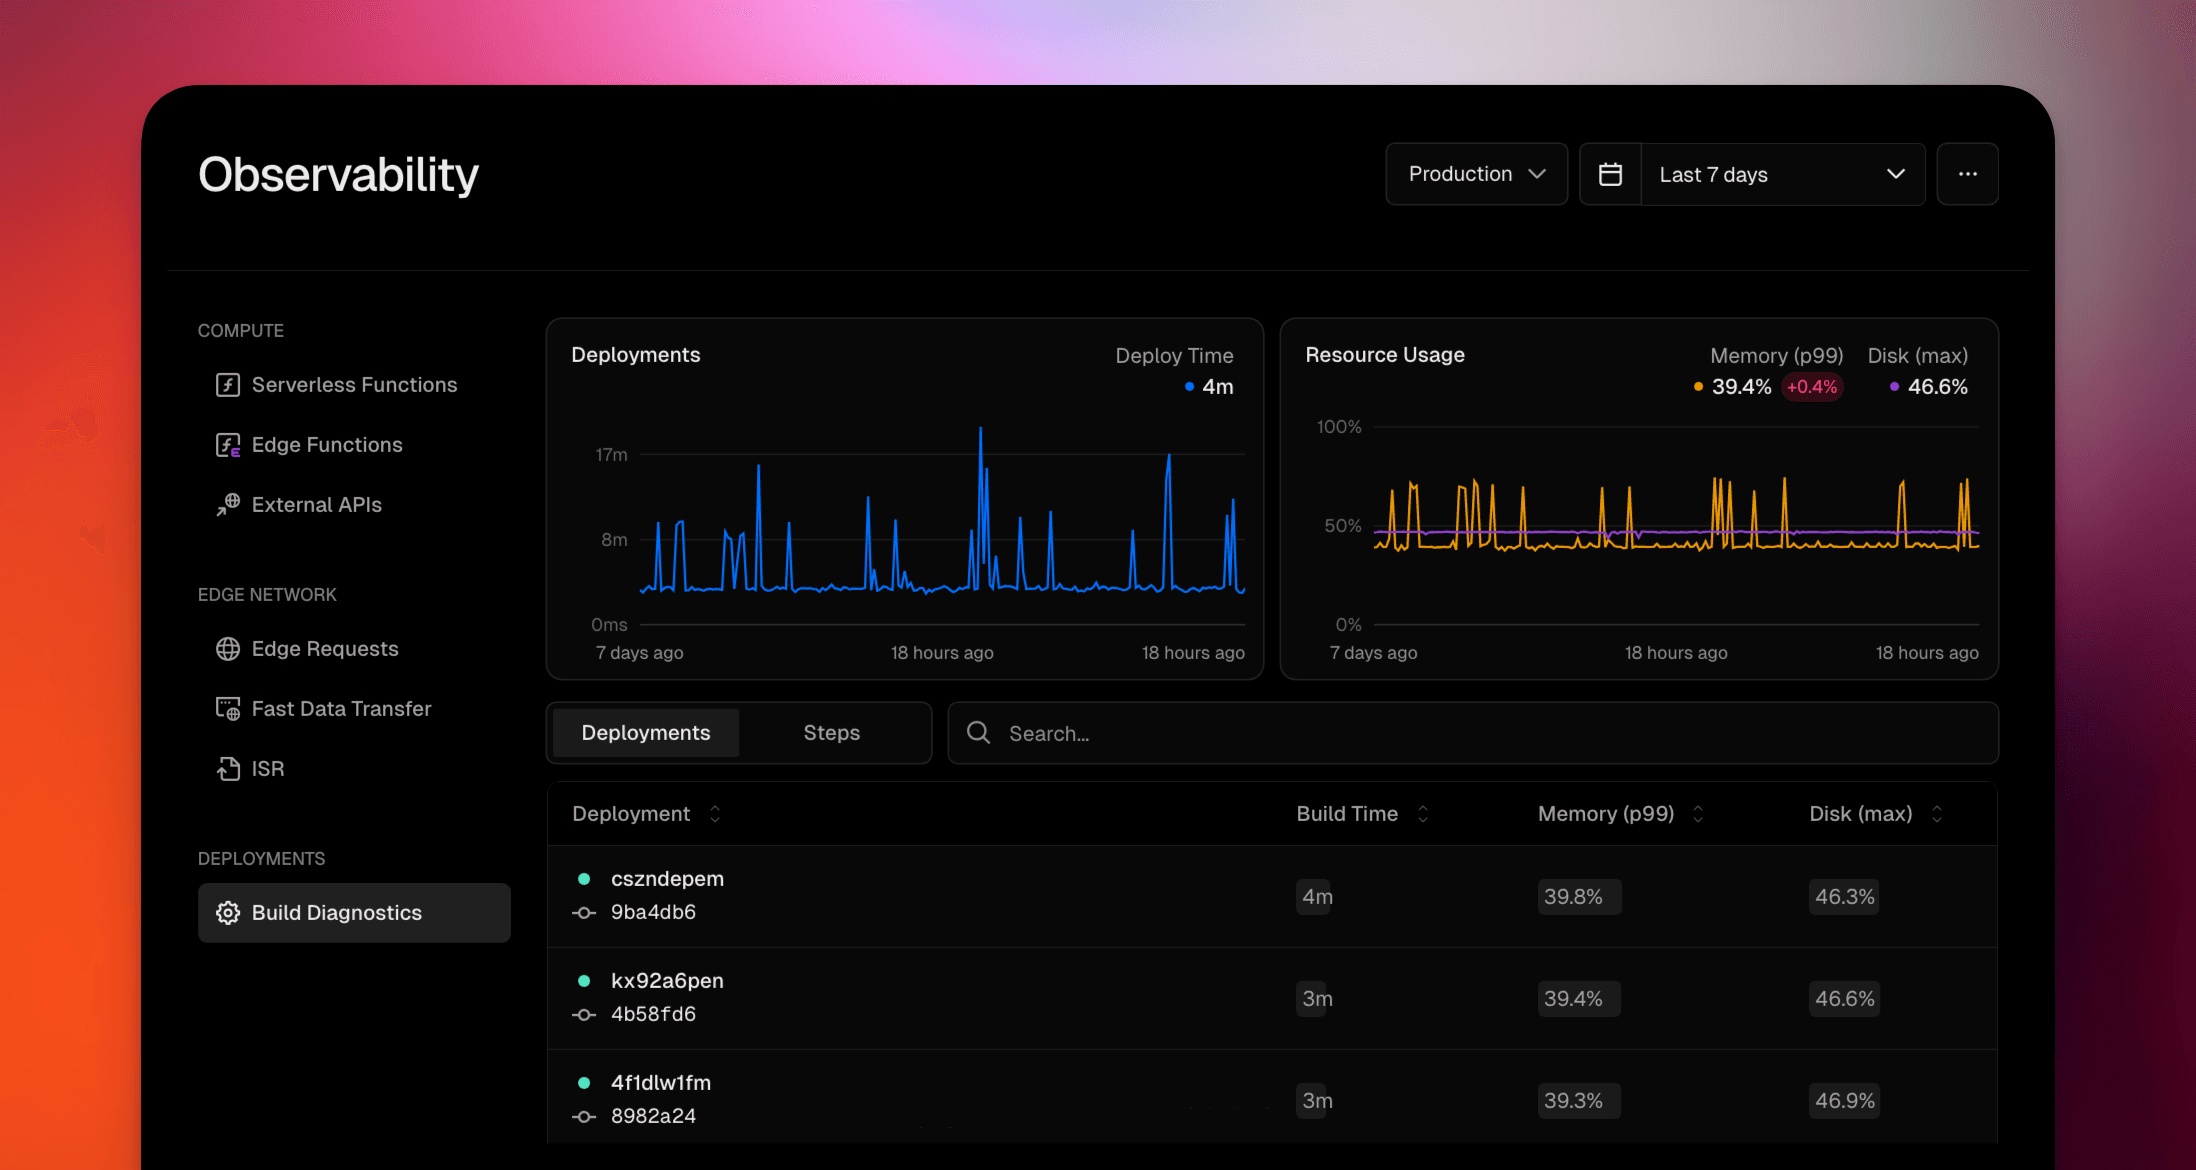Toggle sort on Disk (max) column
Screen dimensions: 2196x1170
click(x=1937, y=814)
